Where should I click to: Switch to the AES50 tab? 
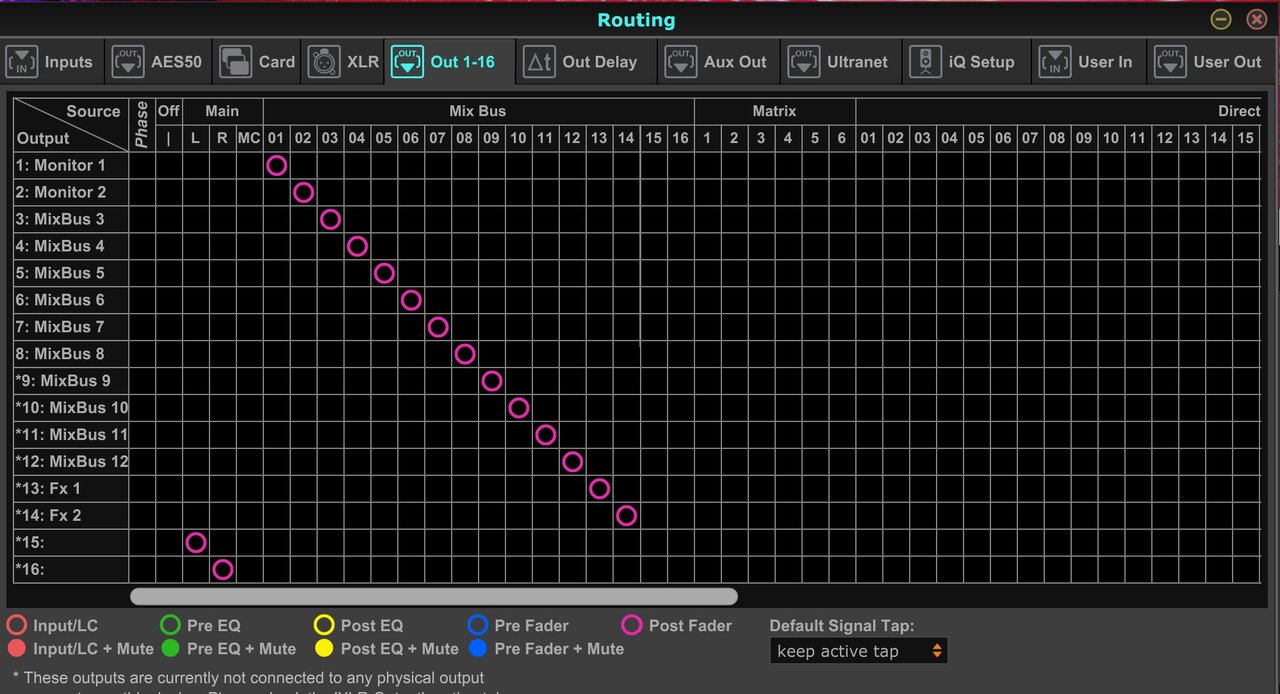point(157,62)
